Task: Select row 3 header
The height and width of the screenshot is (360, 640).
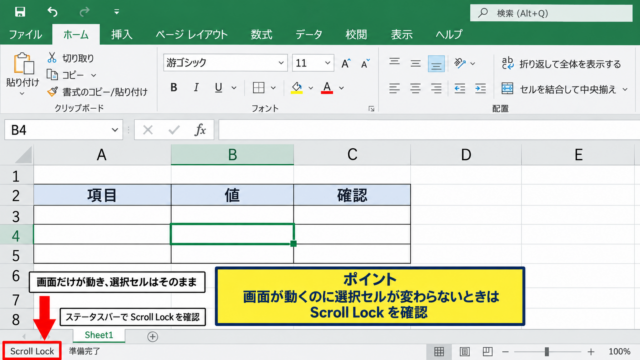Action: point(16,216)
